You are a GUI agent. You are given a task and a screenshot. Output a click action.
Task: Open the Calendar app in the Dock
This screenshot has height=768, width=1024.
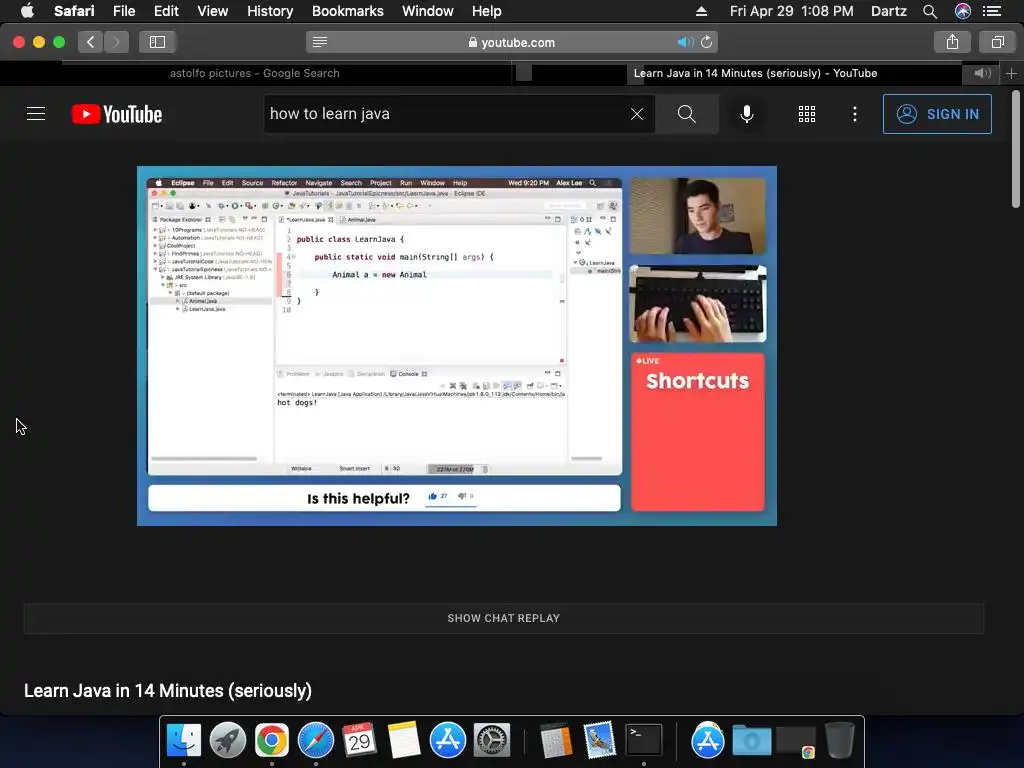coord(359,741)
